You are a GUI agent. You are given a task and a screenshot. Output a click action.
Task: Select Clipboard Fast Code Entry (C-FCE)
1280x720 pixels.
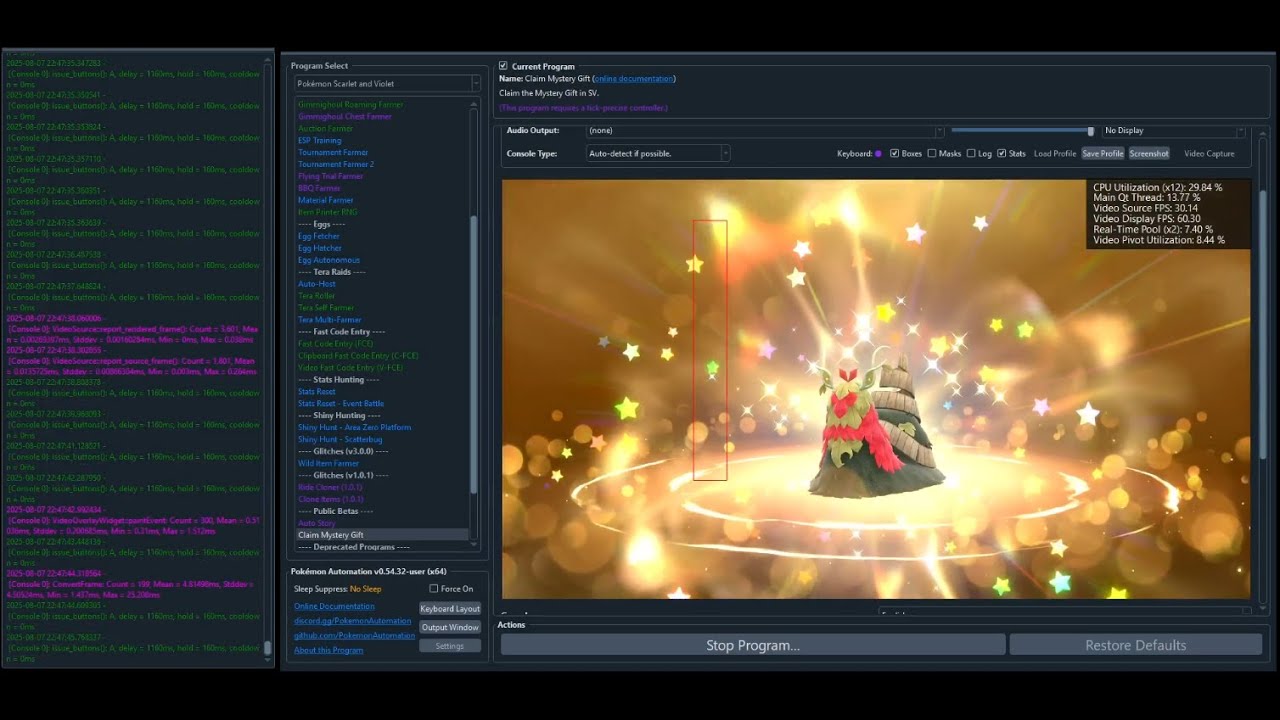click(358, 357)
